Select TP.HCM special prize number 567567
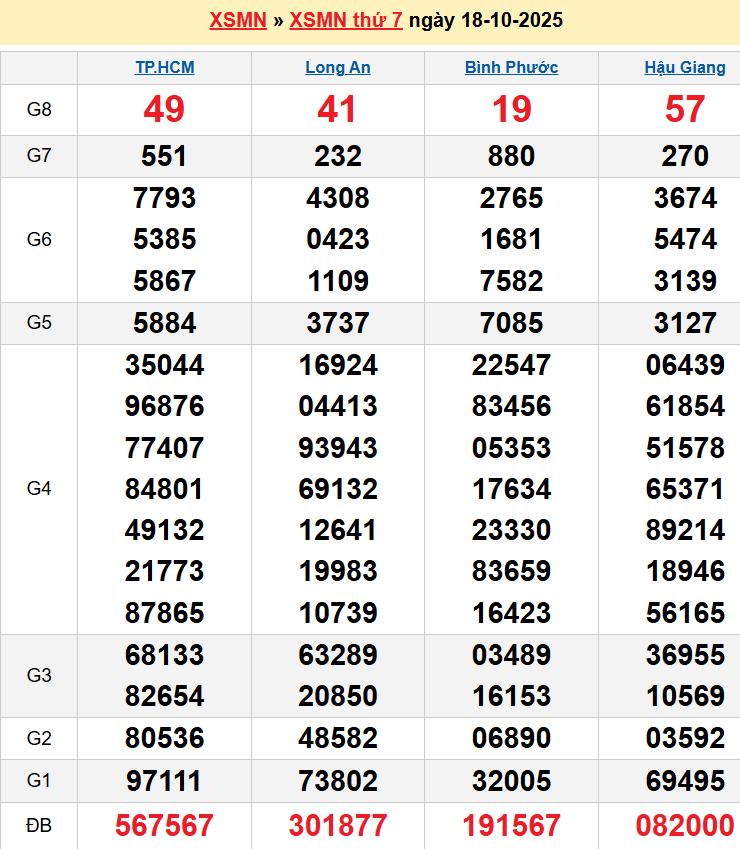Screen dimensions: 740x849 164,825
